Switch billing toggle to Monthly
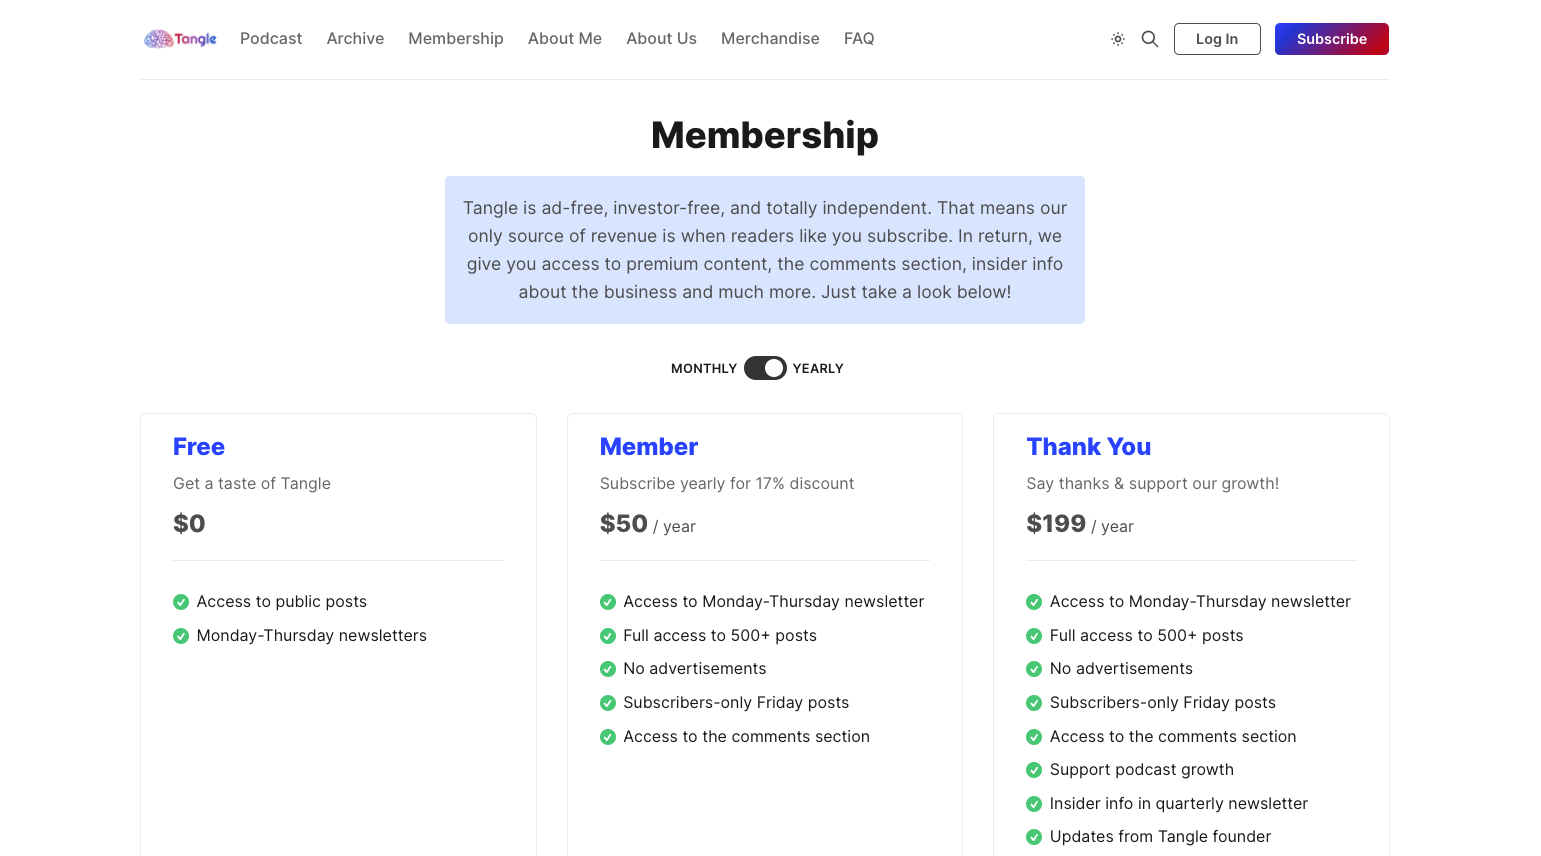 point(703,368)
